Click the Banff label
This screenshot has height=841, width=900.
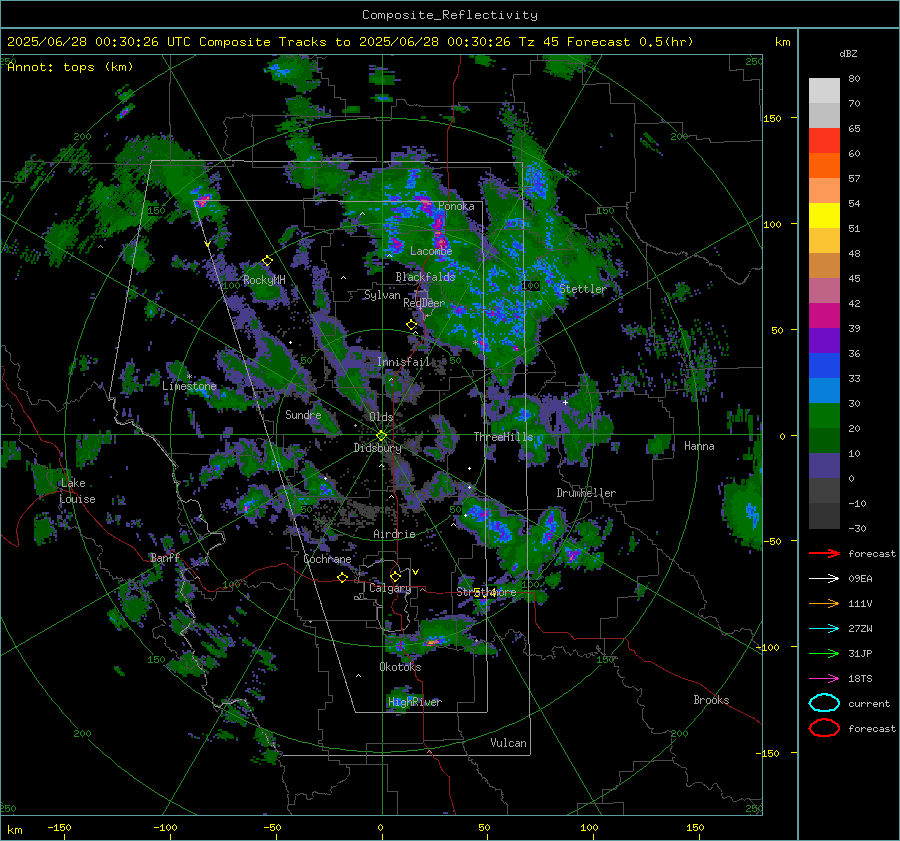tap(165, 558)
